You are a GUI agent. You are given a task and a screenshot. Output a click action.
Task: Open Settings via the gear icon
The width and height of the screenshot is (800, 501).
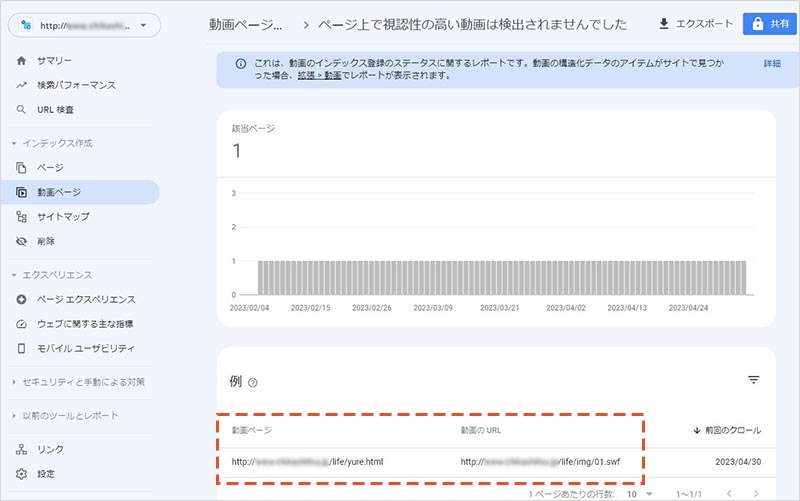click(21, 474)
